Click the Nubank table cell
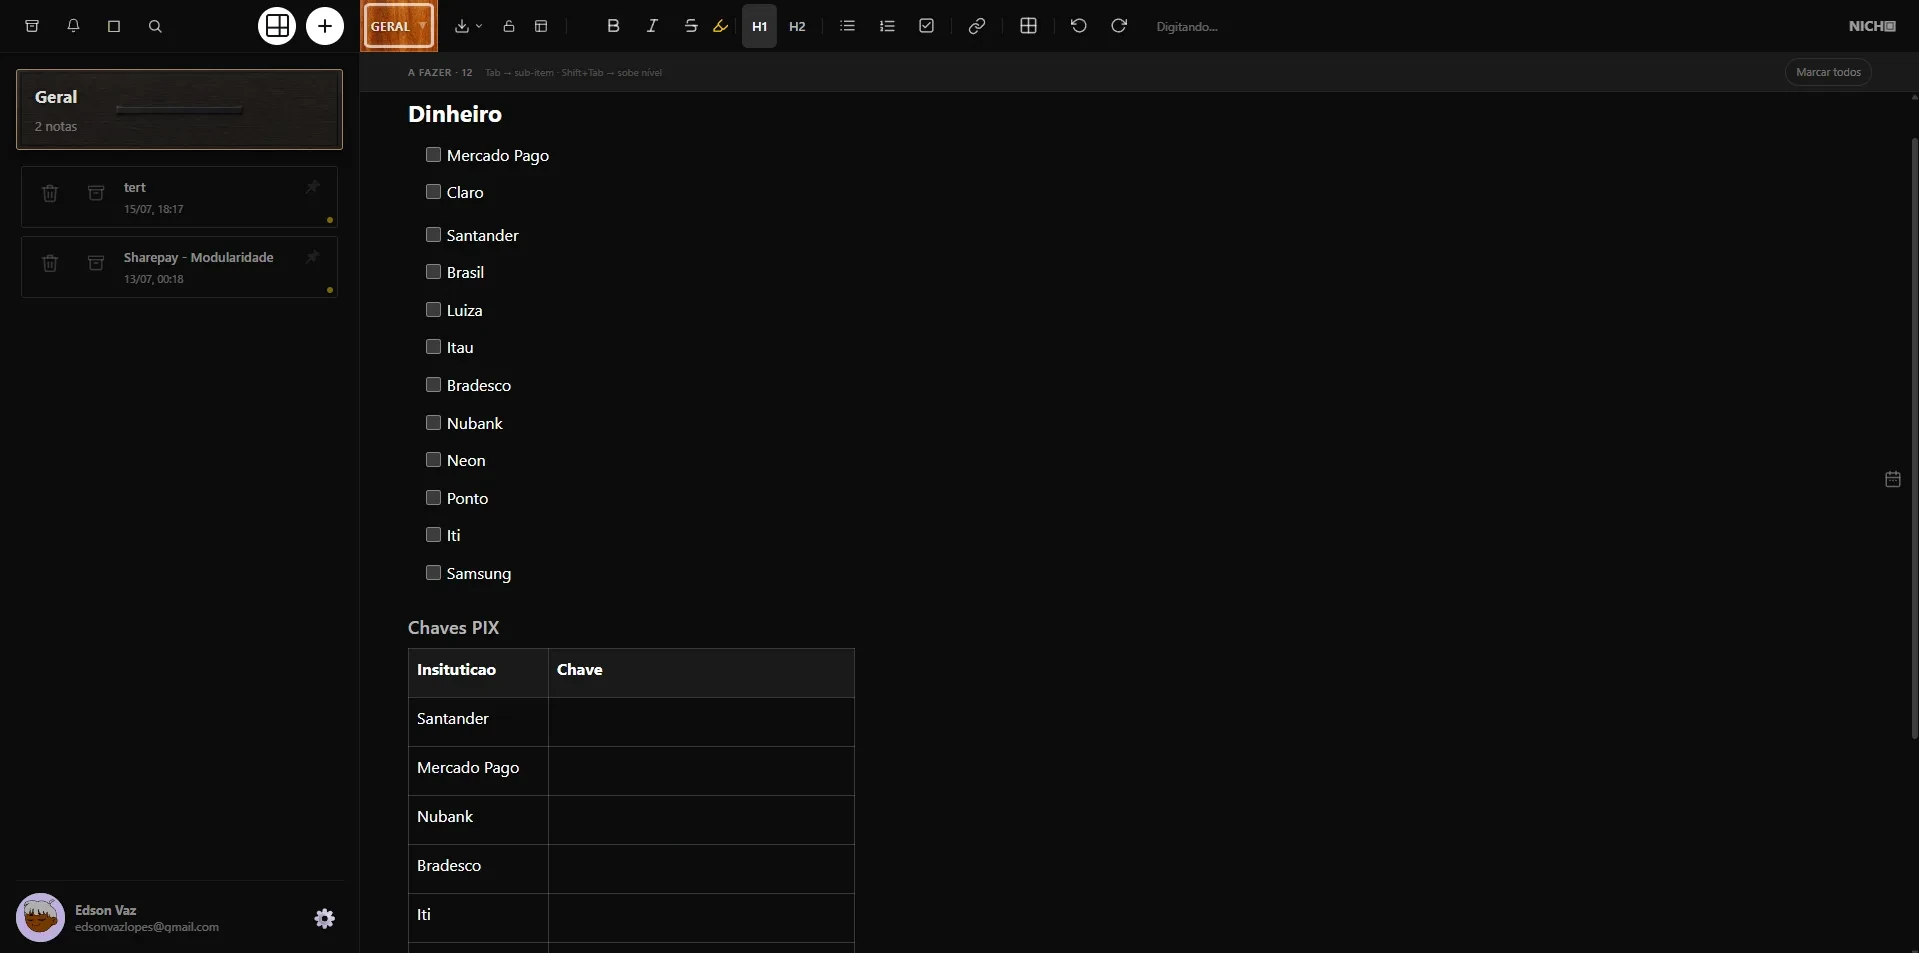The width and height of the screenshot is (1919, 953). (x=478, y=819)
